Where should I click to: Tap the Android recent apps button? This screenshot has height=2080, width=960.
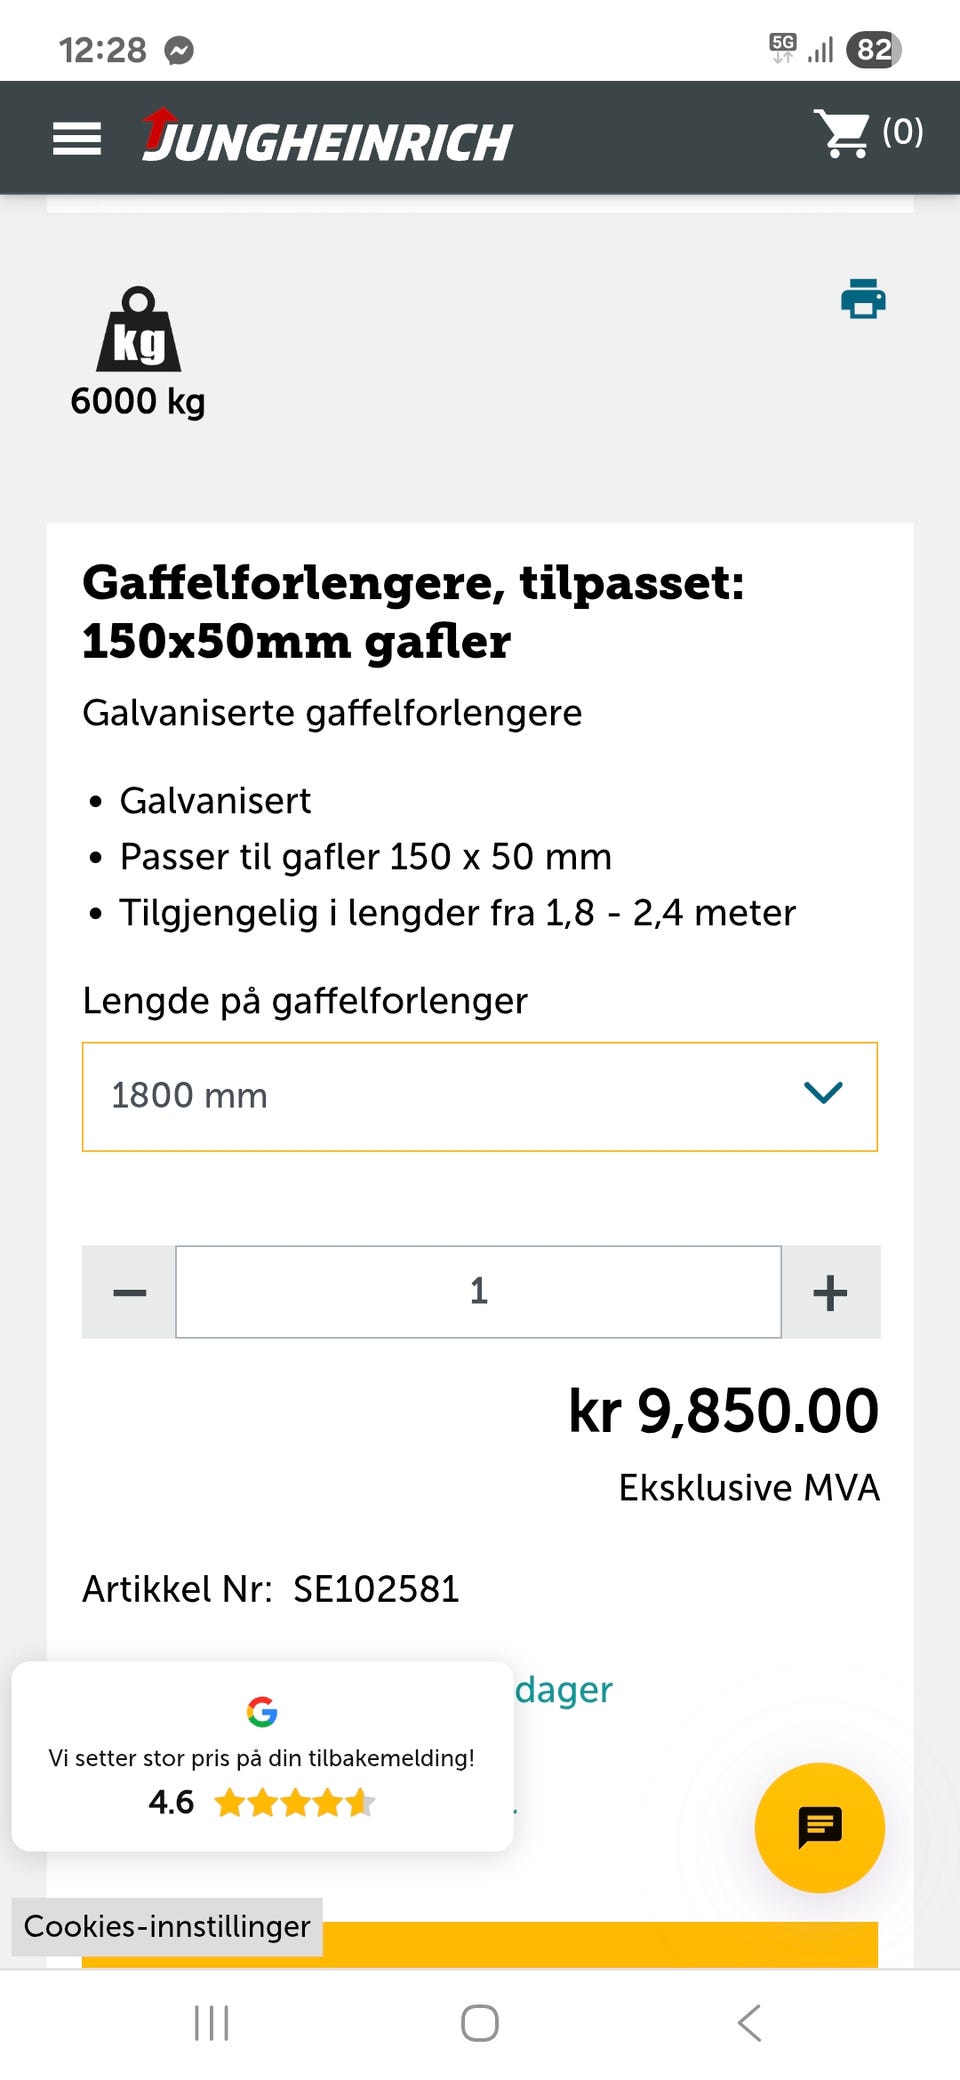(x=210, y=2021)
